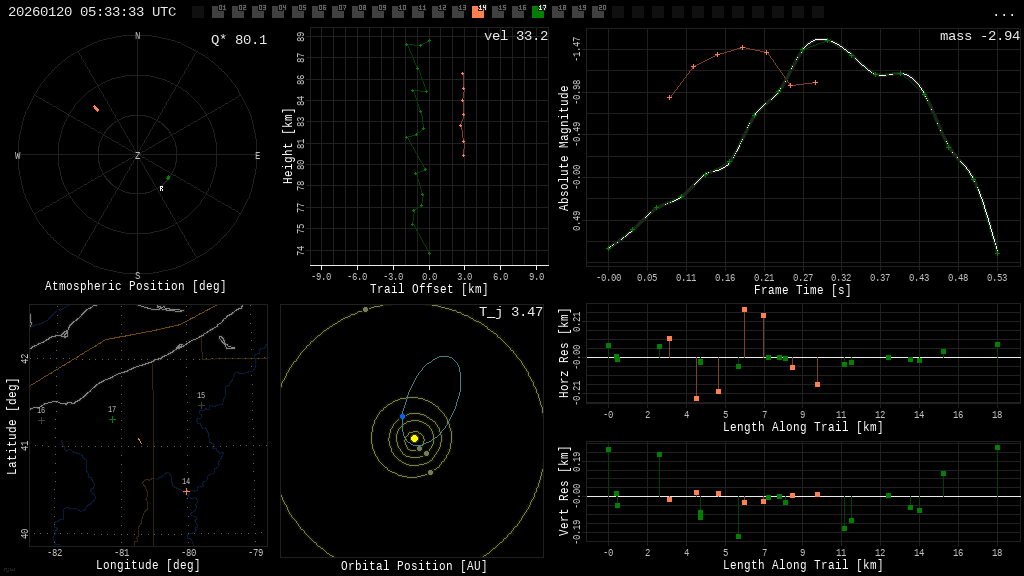This screenshot has width=1024, height=576.
Task: Click the Q* 80.1 value
Action: pyautogui.click(x=239, y=40)
